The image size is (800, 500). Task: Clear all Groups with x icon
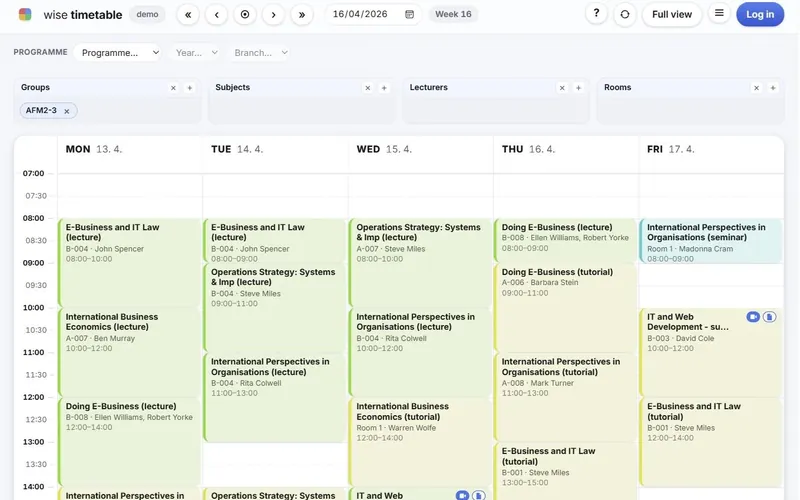tap(173, 88)
